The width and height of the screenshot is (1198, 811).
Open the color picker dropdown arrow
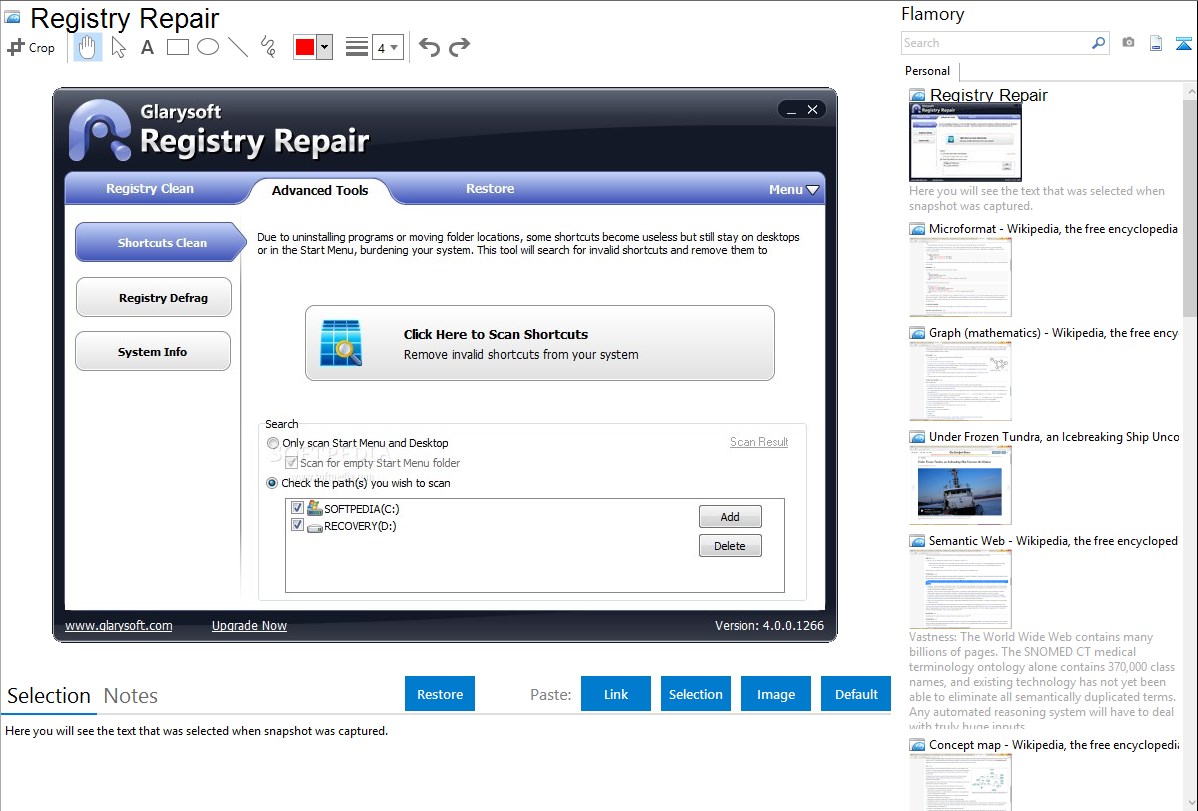pyautogui.click(x=324, y=47)
